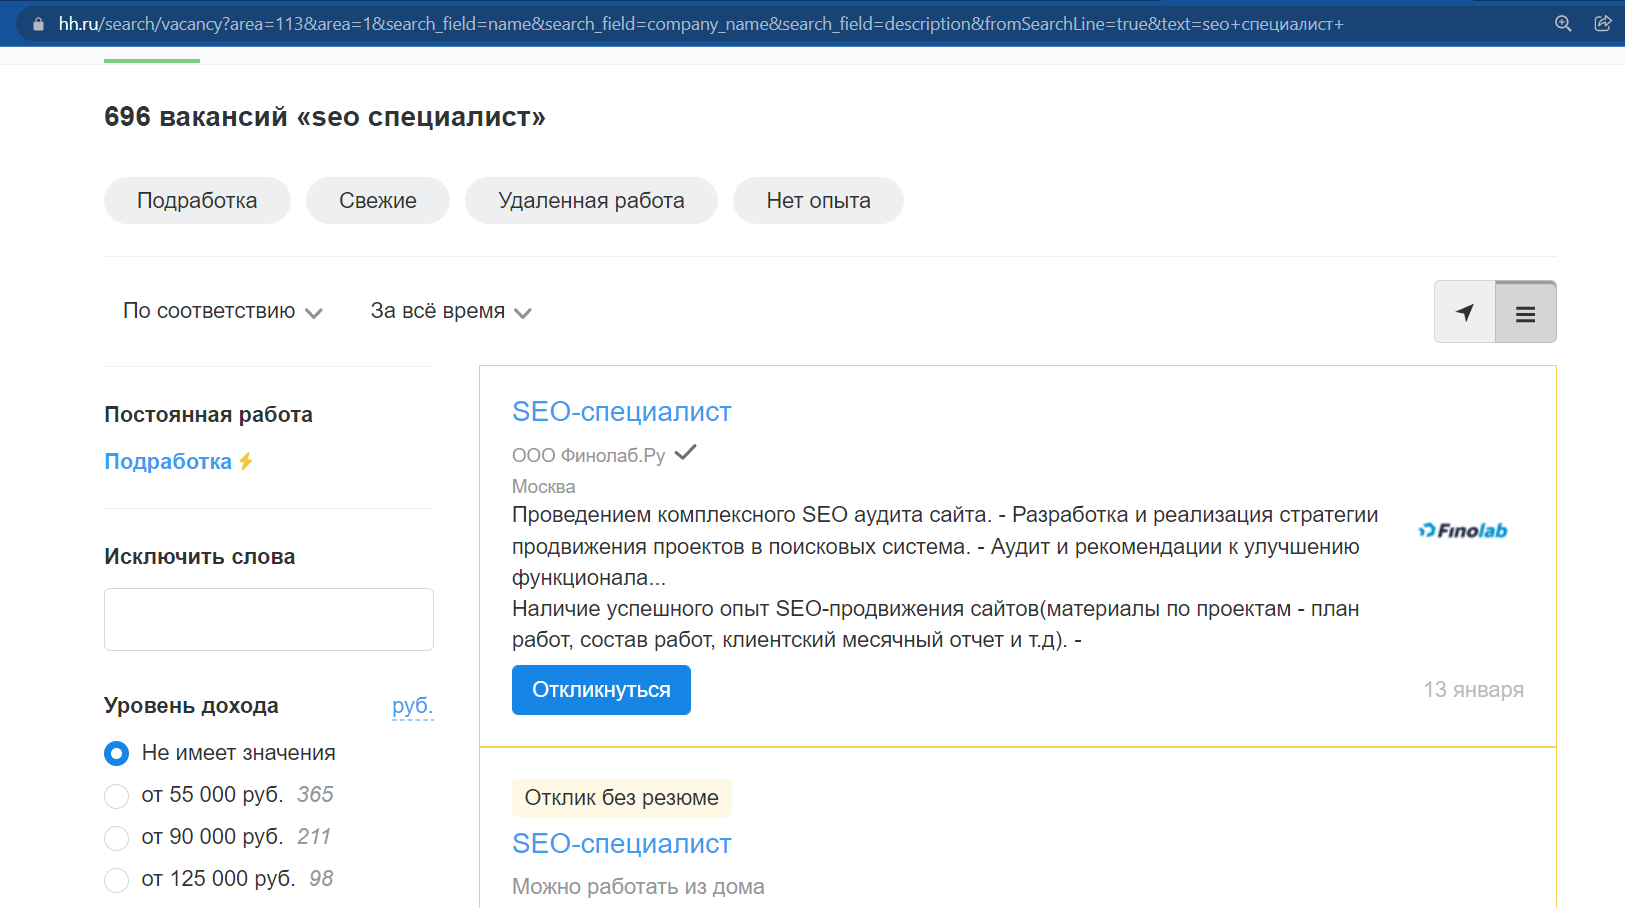Apply the «Нет опыта» filter

click(818, 200)
